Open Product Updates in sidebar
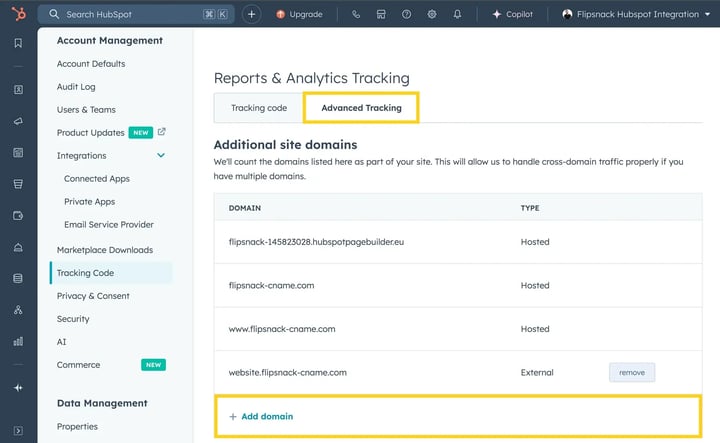This screenshot has width=720, height=443. click(90, 133)
